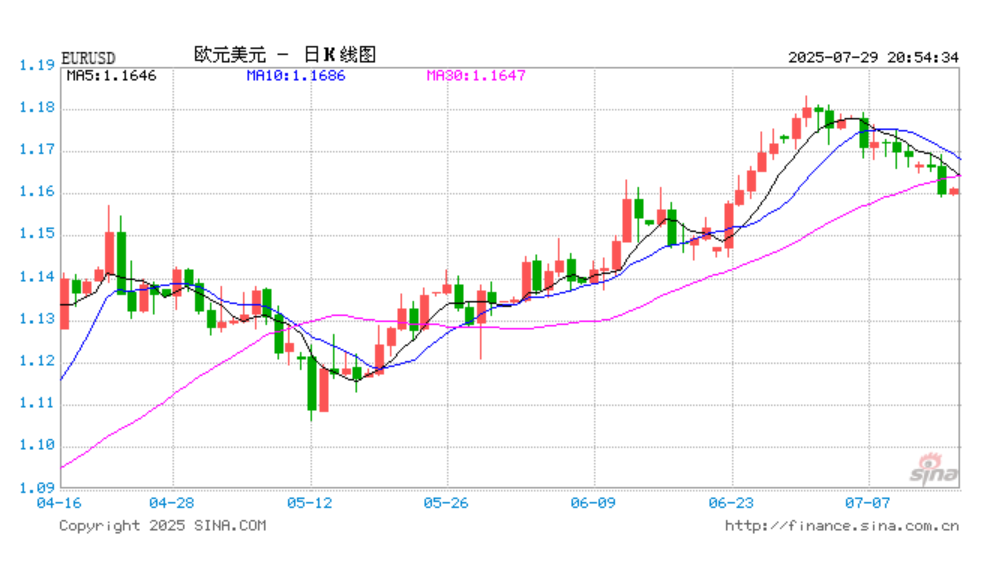Open the finance.sina.com.cn link
This screenshot has height=564, width=996.
pyautogui.click(x=841, y=525)
